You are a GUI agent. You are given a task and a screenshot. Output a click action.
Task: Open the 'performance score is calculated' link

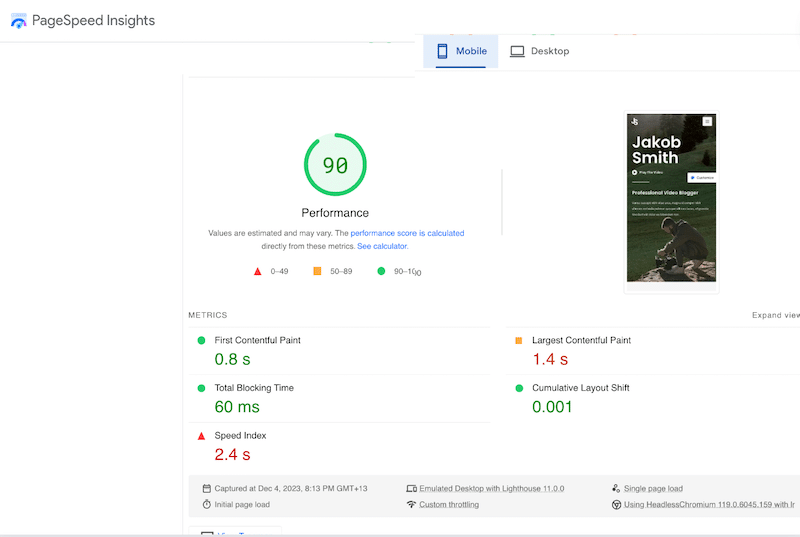point(407,233)
